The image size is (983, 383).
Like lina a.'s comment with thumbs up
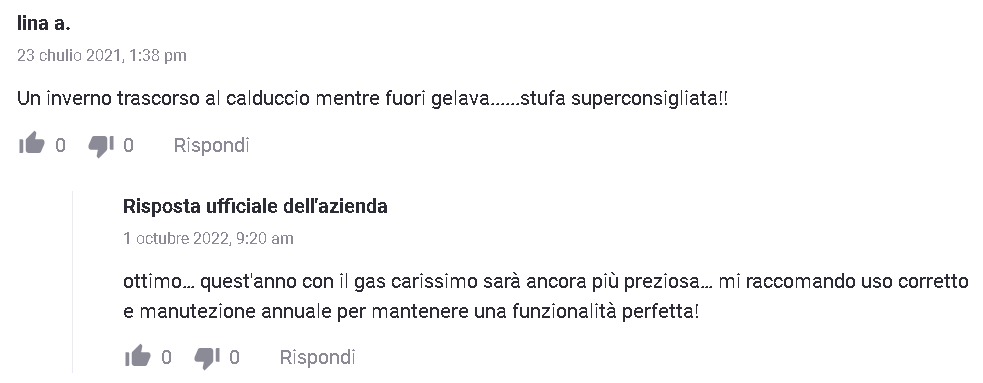(x=31, y=145)
